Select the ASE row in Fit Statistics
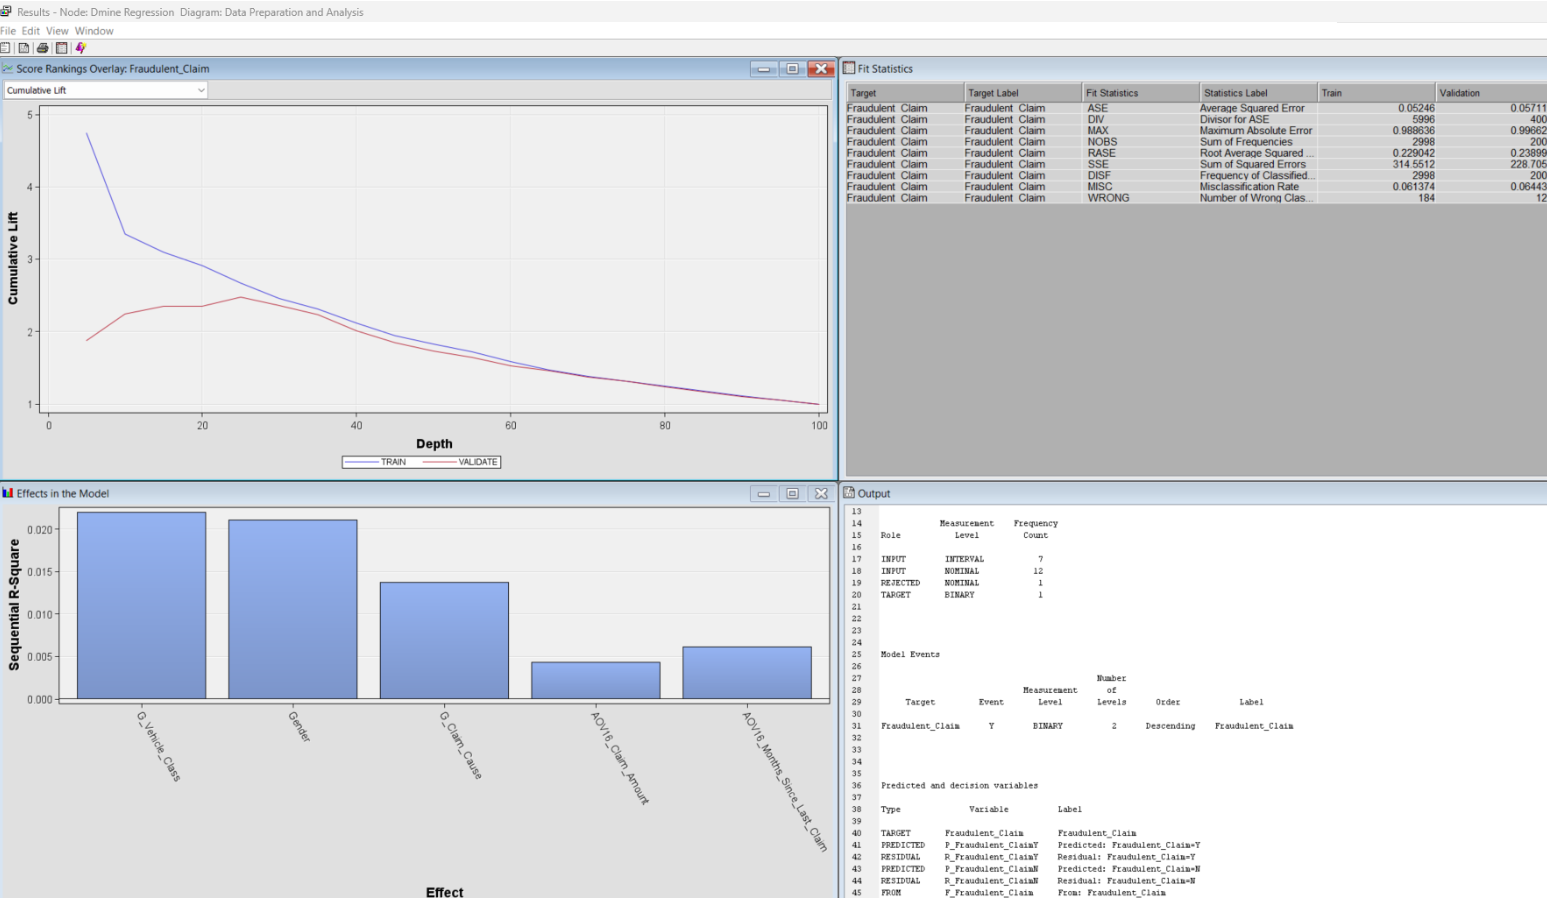The image size is (1547, 898). tap(1196, 108)
